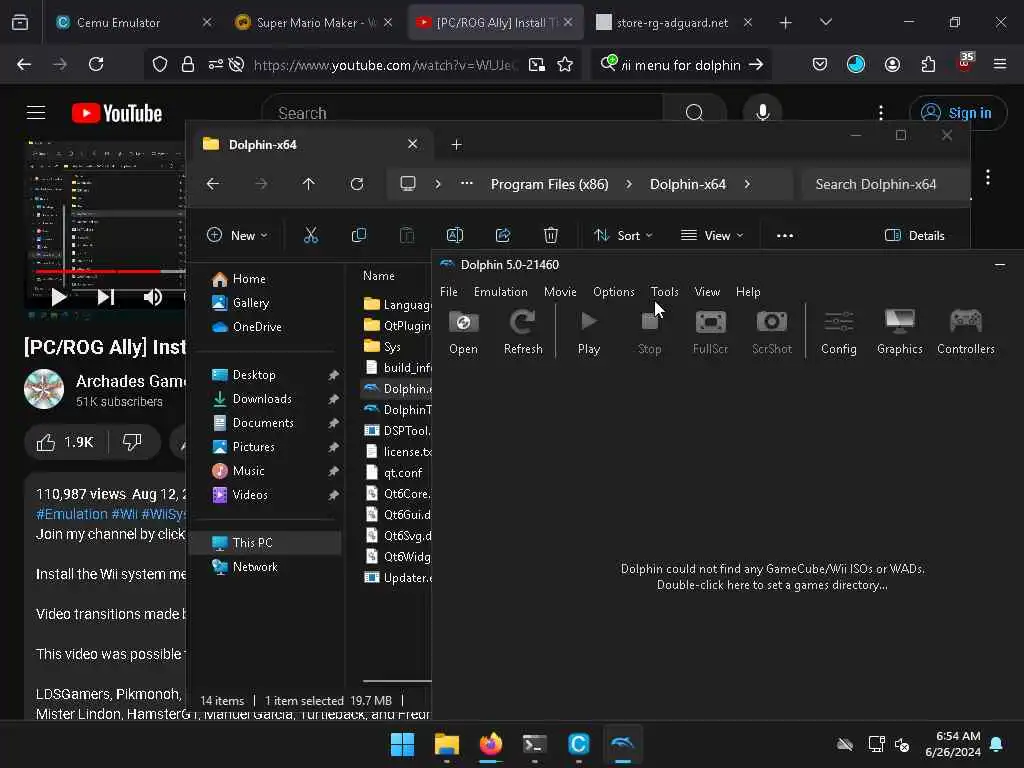This screenshot has height=768, width=1024.
Task: Expand the breadcrumb ellipsis for hidden path segments
Action: coord(466,184)
